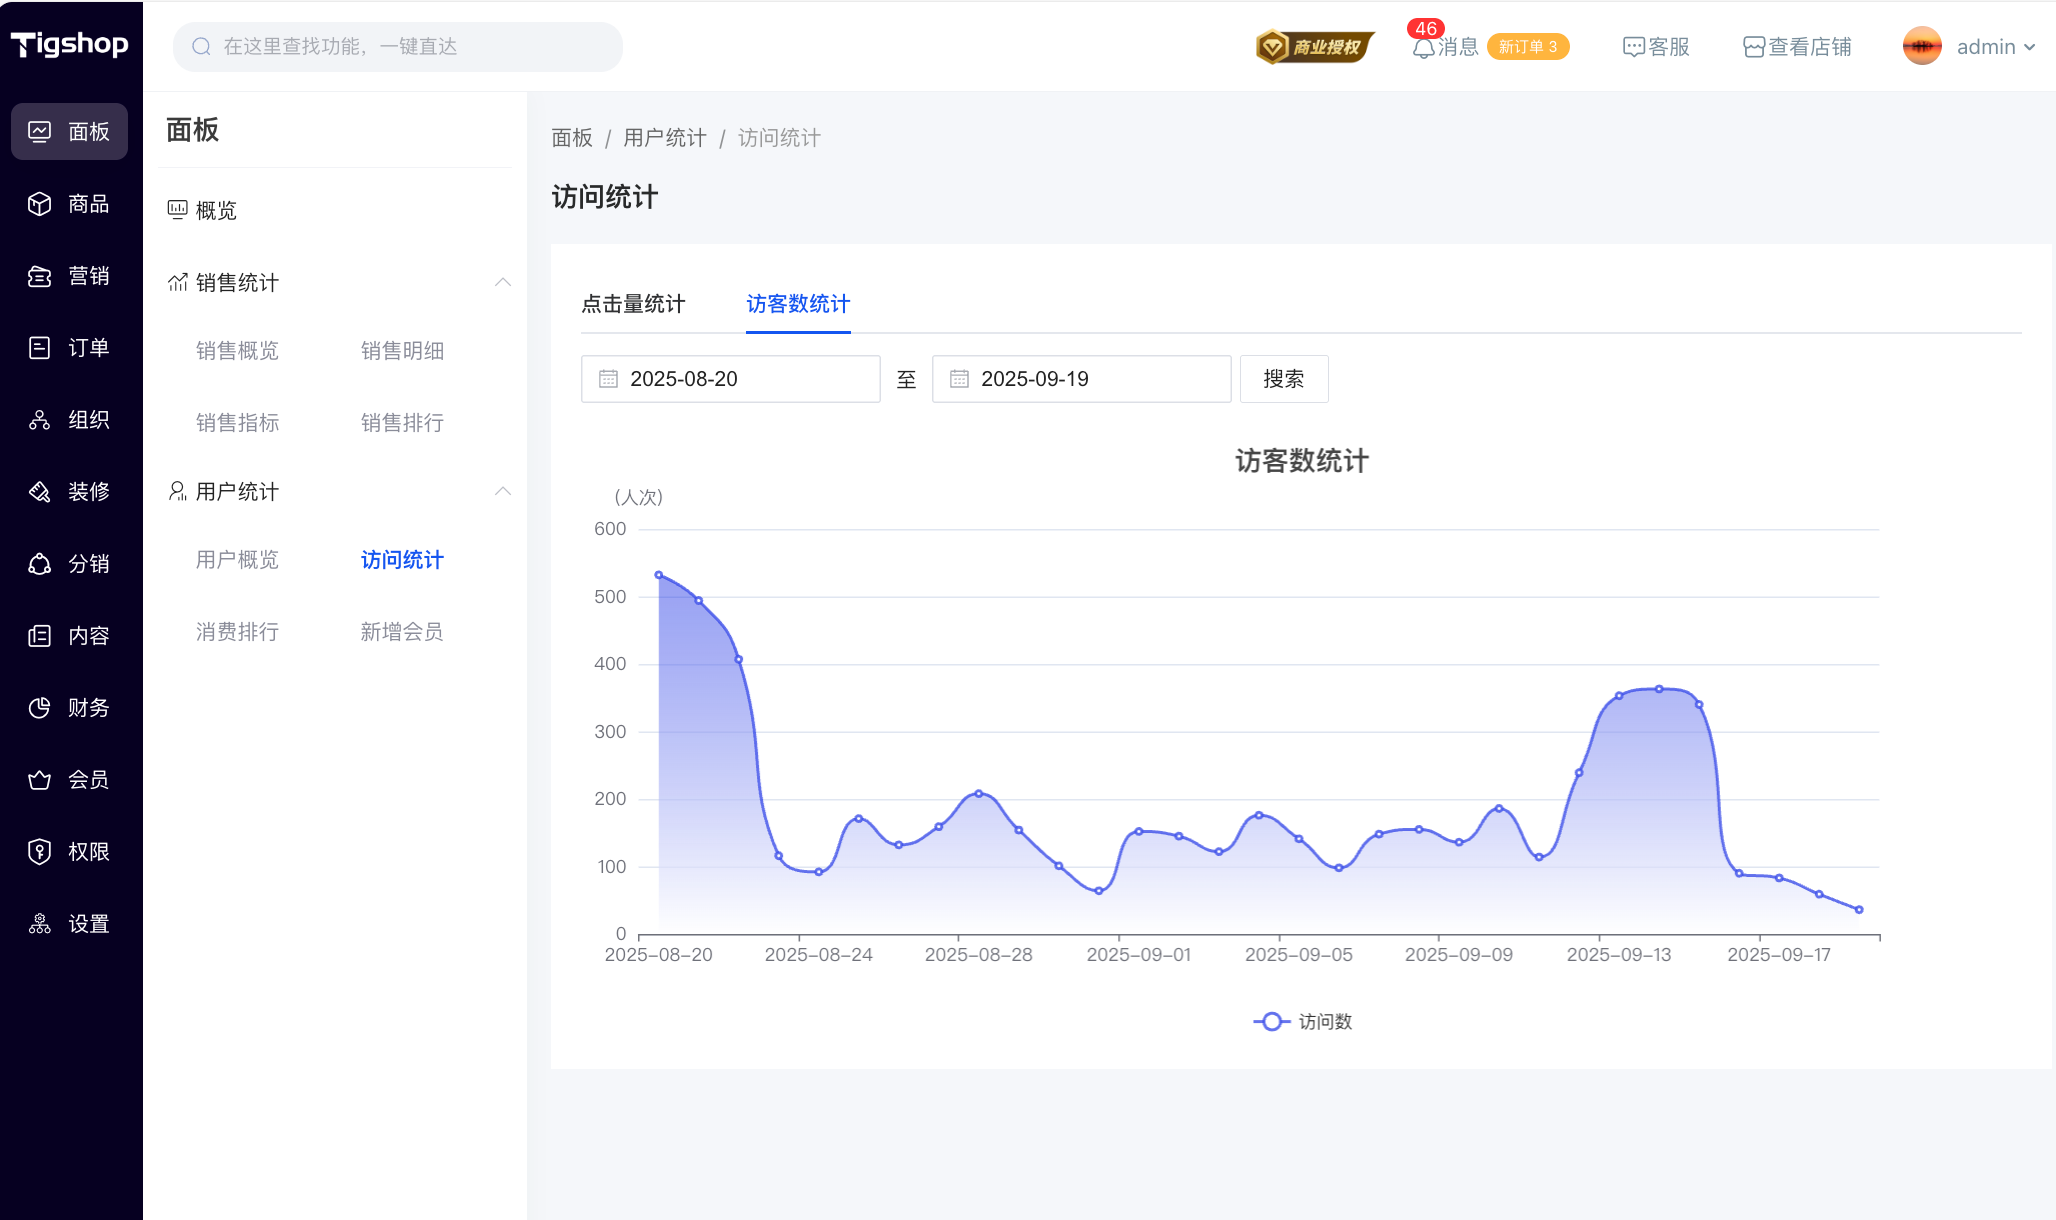Click the 600 y-axis value
2056x1220 pixels.
pyautogui.click(x=610, y=529)
